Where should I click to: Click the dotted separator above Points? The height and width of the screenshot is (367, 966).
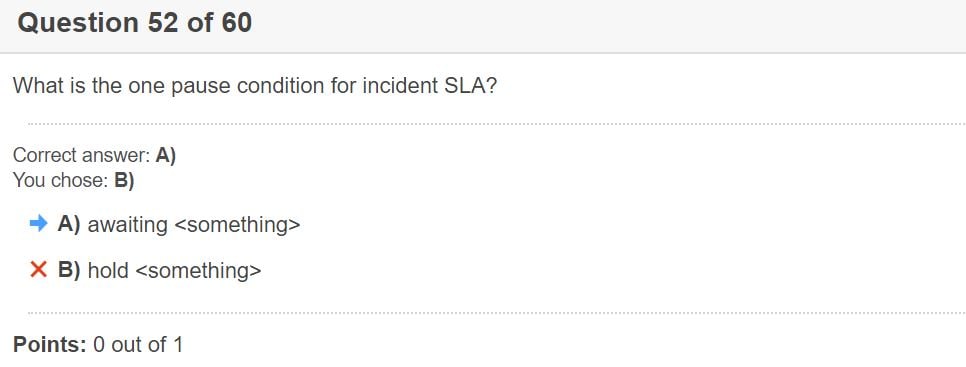click(x=497, y=313)
